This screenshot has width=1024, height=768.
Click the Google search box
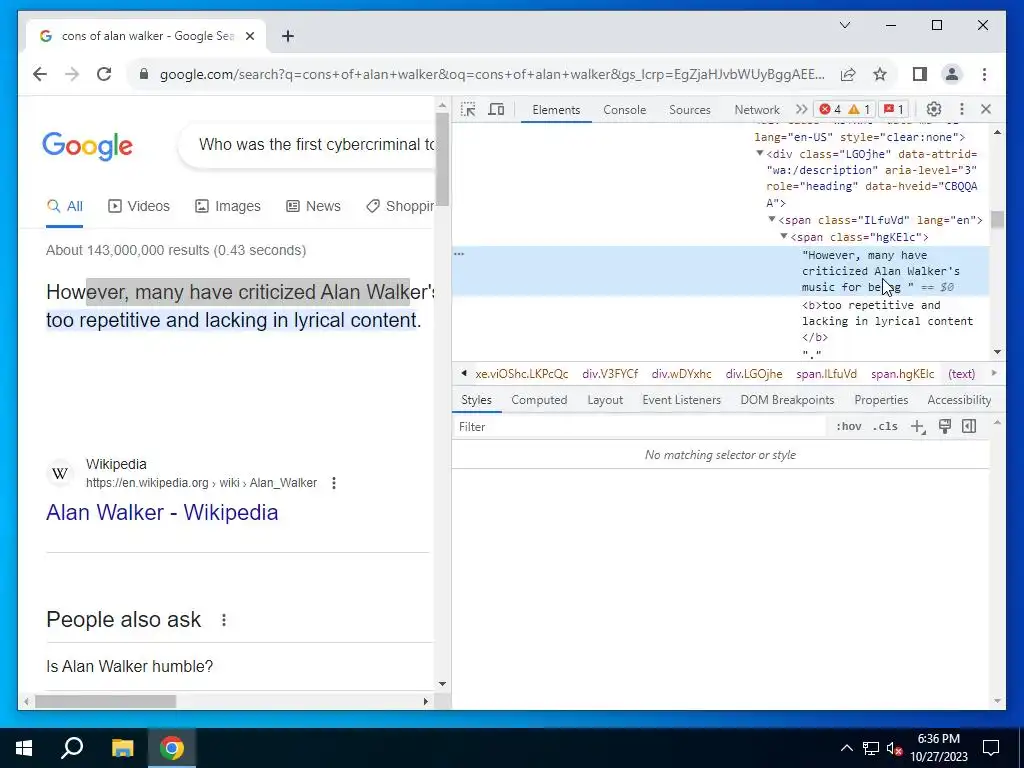(x=307, y=144)
